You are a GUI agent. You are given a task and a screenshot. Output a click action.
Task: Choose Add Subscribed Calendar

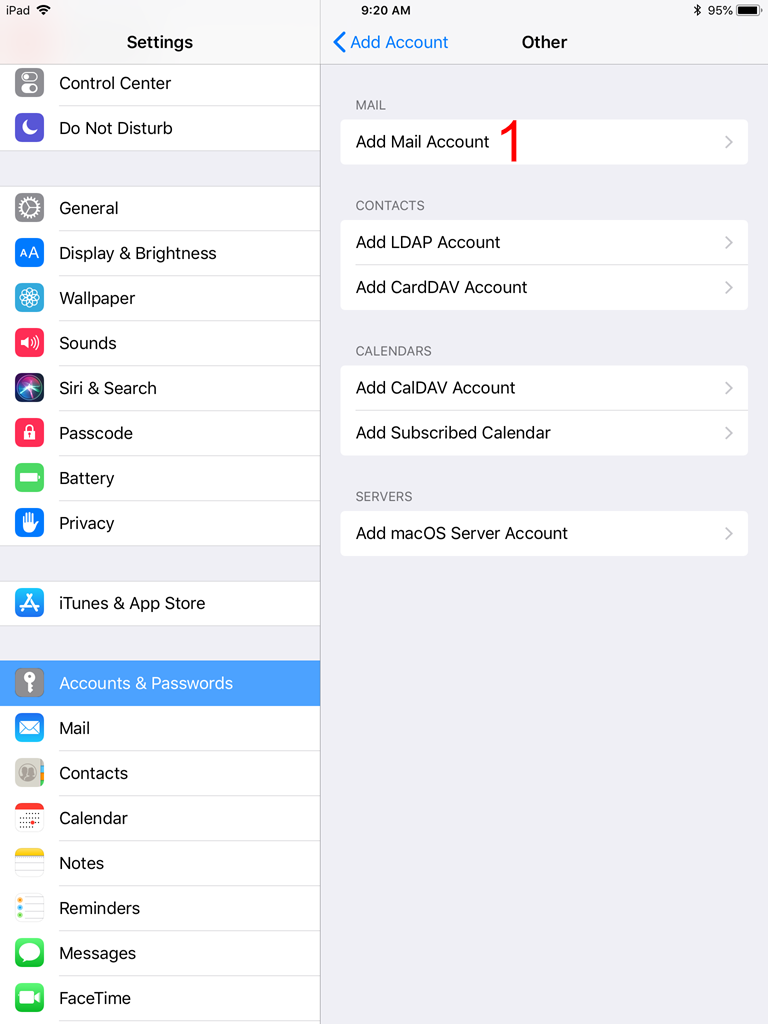(544, 433)
